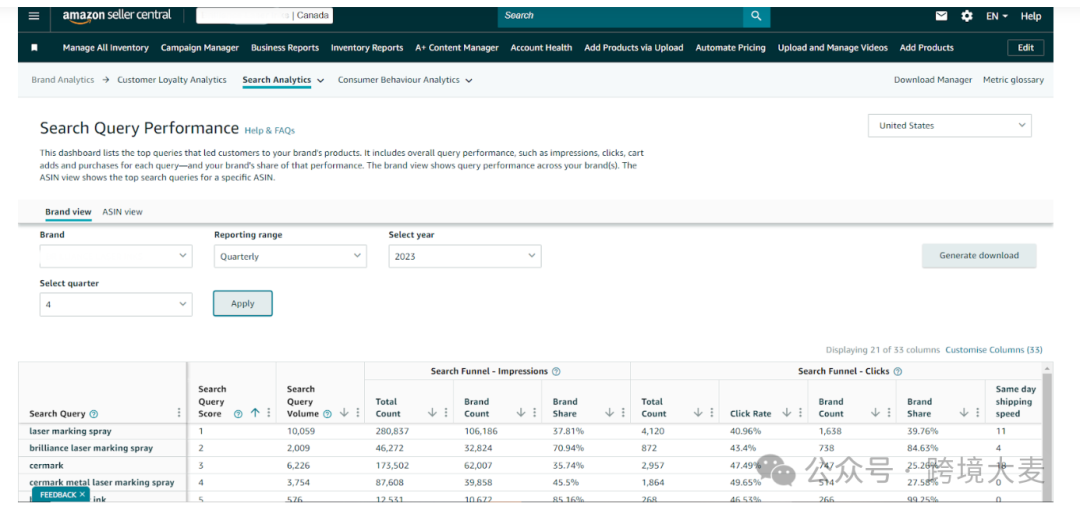Image resolution: width=1080 pixels, height=514 pixels.
Task: Open Customise Columns (33) link
Action: (994, 350)
